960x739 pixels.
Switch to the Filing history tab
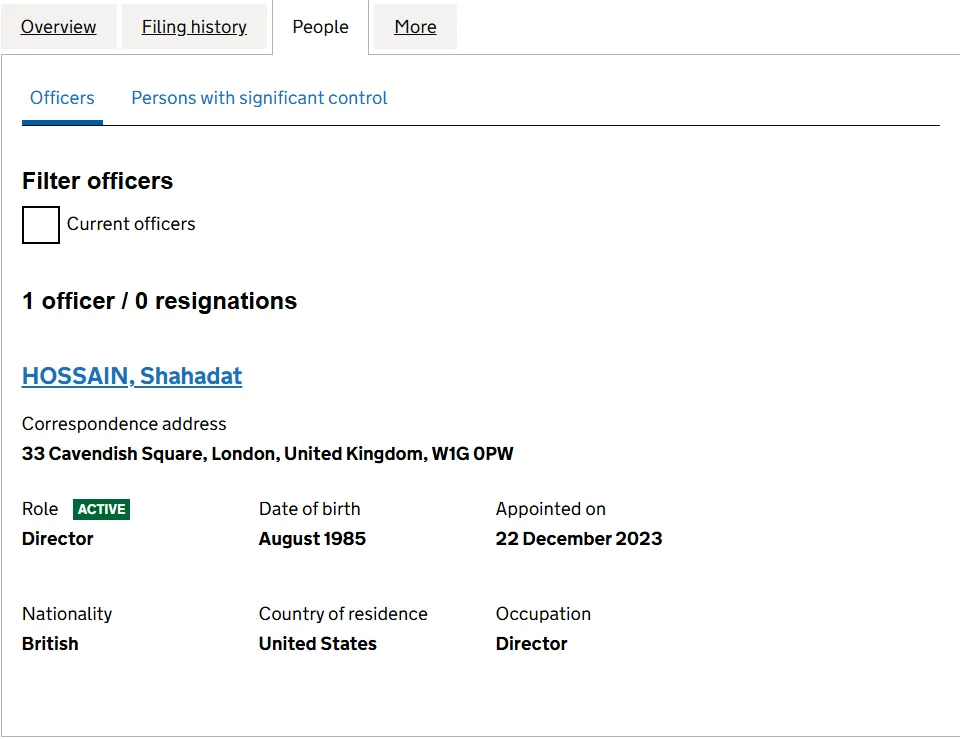pyautogui.click(x=194, y=27)
